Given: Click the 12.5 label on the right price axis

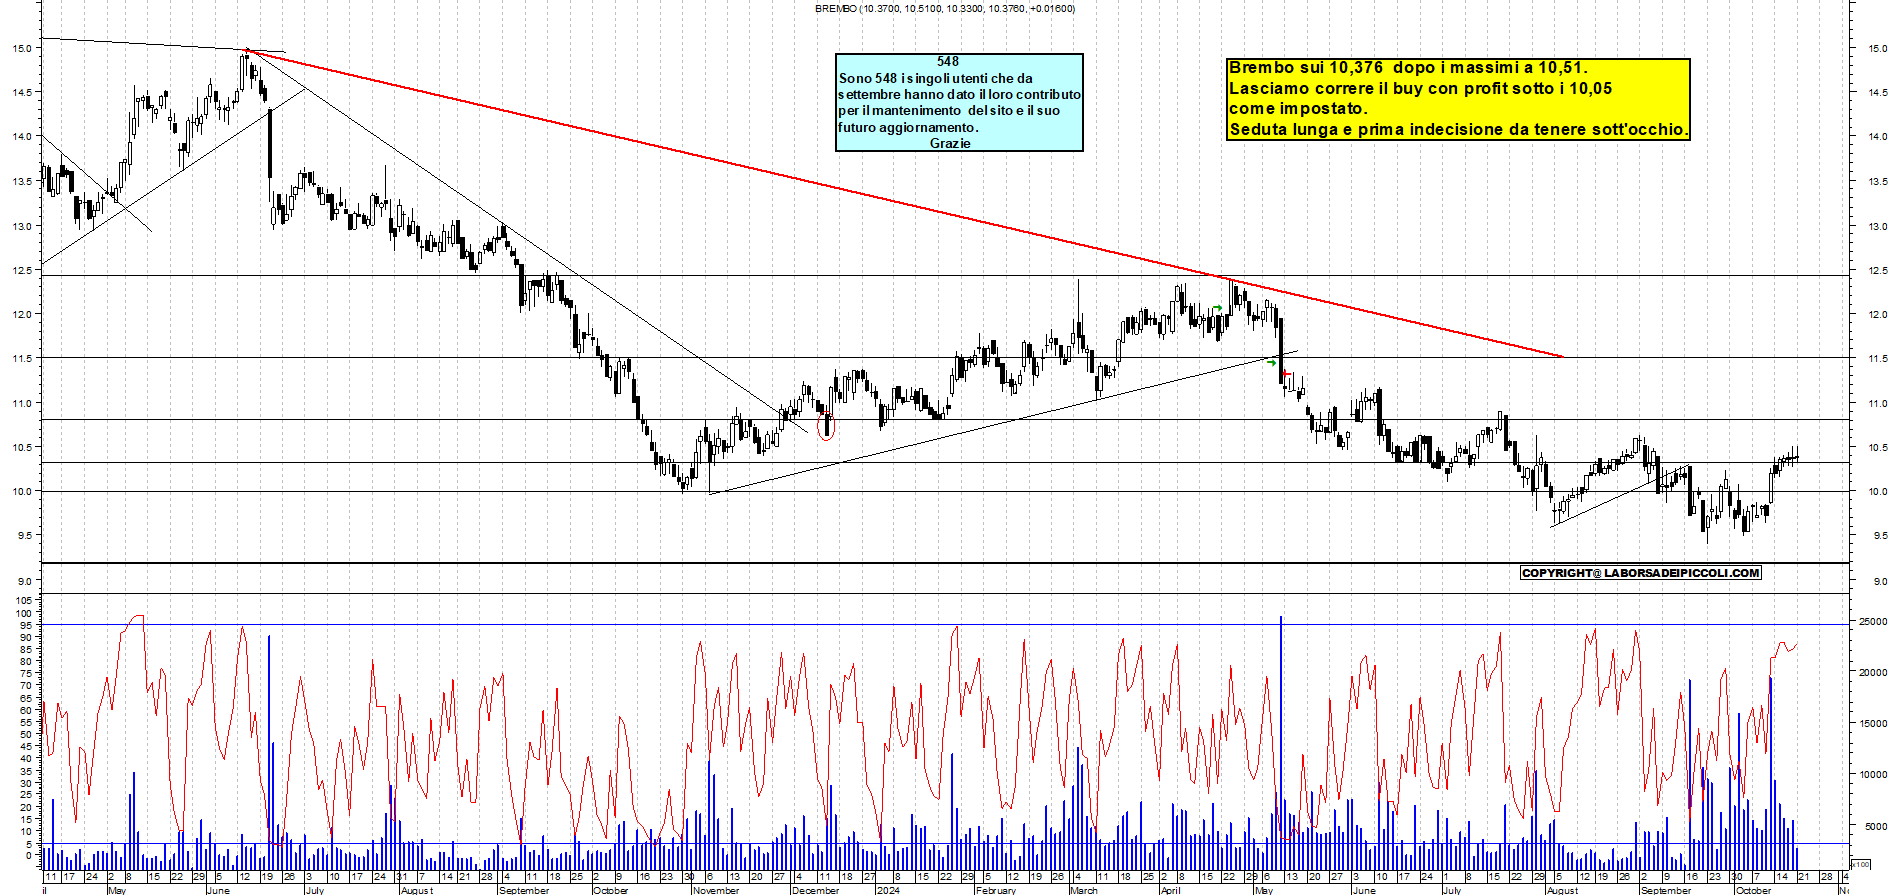Looking at the screenshot, I should click(x=1877, y=270).
